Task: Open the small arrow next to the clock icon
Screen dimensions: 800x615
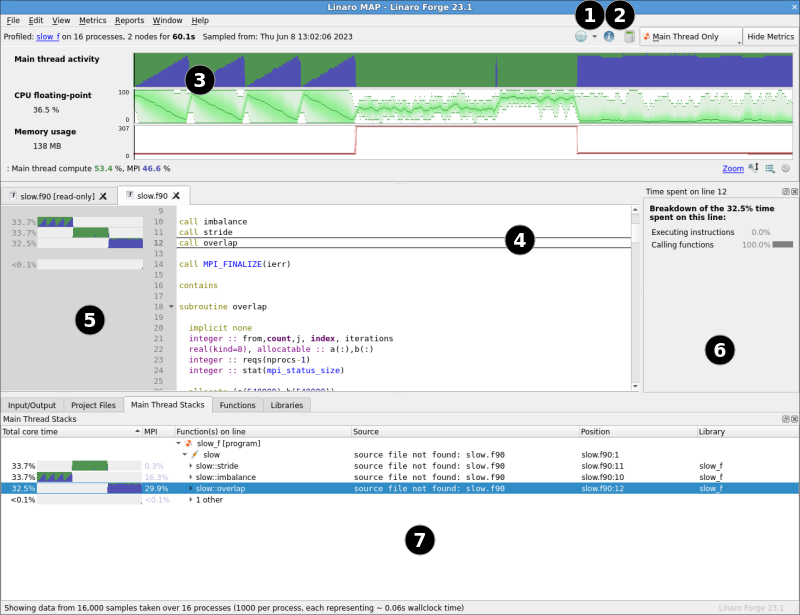Action: point(594,37)
